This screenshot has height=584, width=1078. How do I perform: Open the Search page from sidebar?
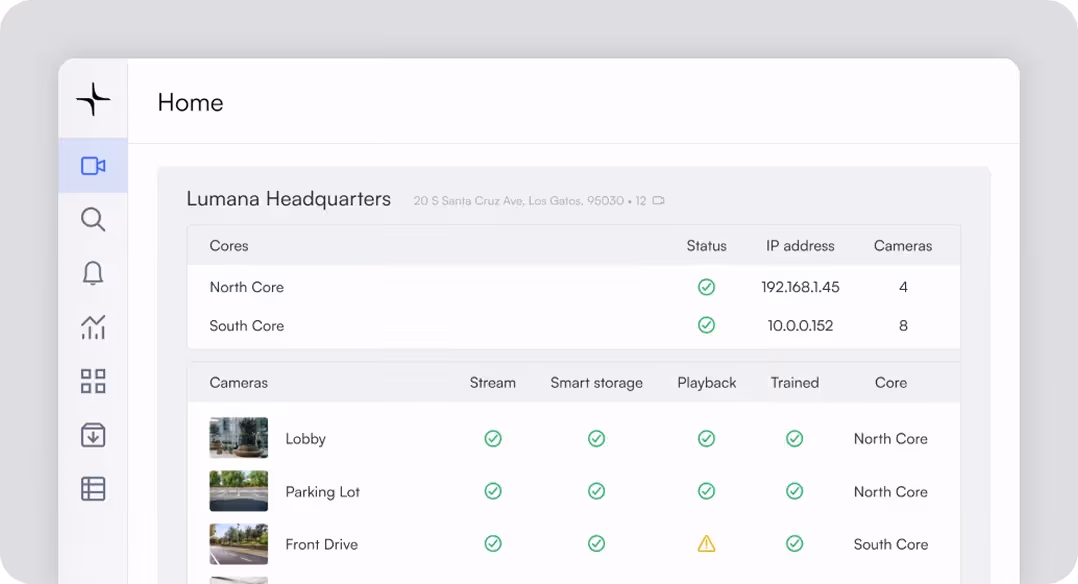[93, 219]
